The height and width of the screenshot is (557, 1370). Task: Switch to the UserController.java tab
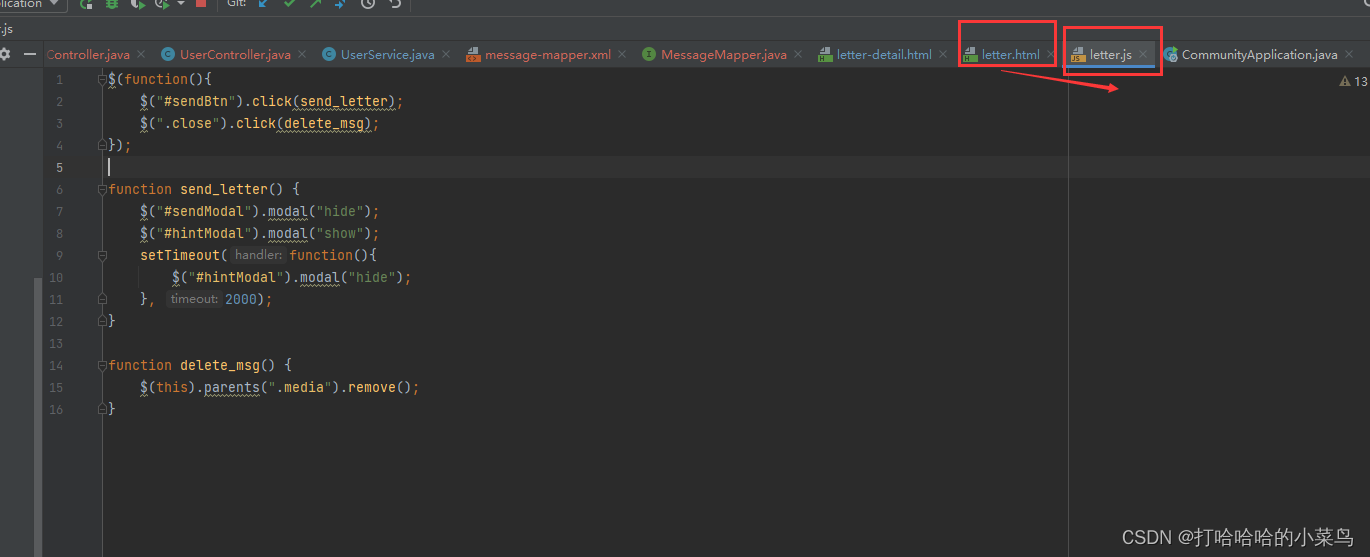235,55
